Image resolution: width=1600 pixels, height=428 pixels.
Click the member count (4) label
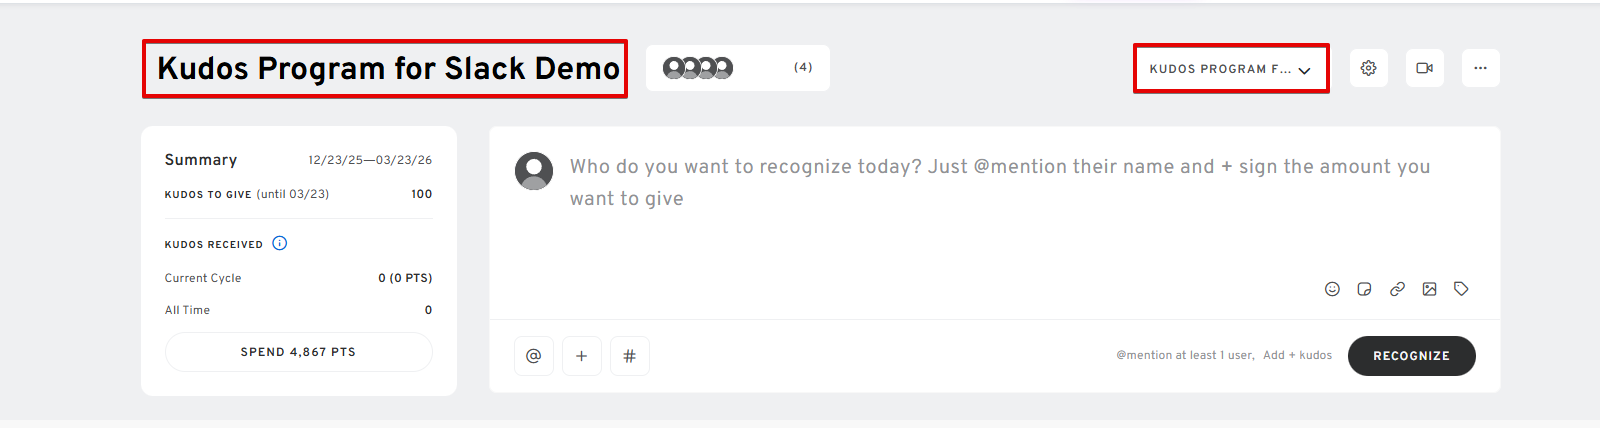click(803, 68)
